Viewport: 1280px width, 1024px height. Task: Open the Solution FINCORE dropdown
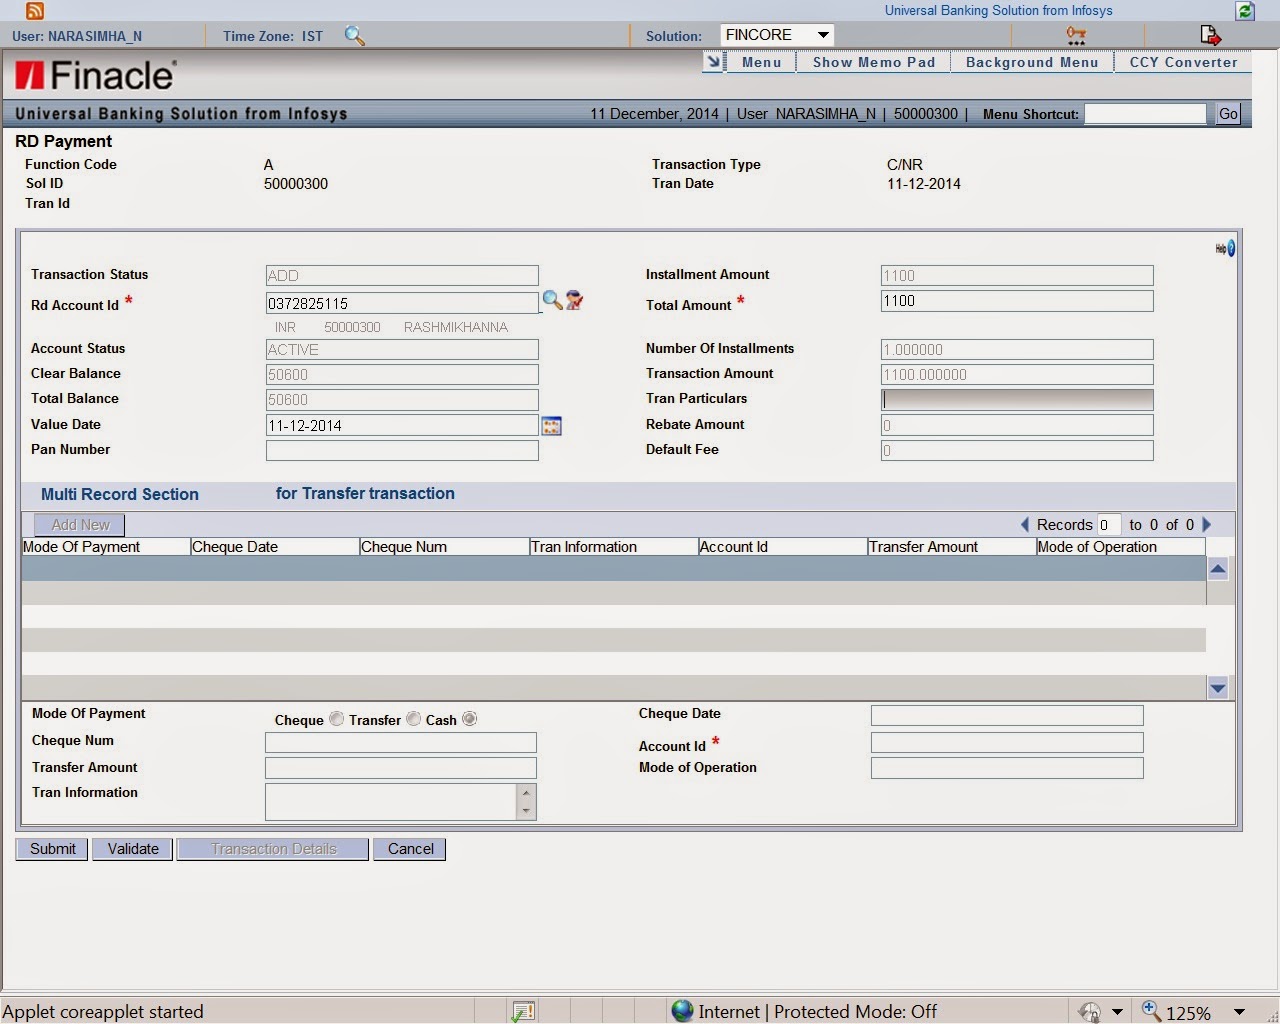point(777,35)
